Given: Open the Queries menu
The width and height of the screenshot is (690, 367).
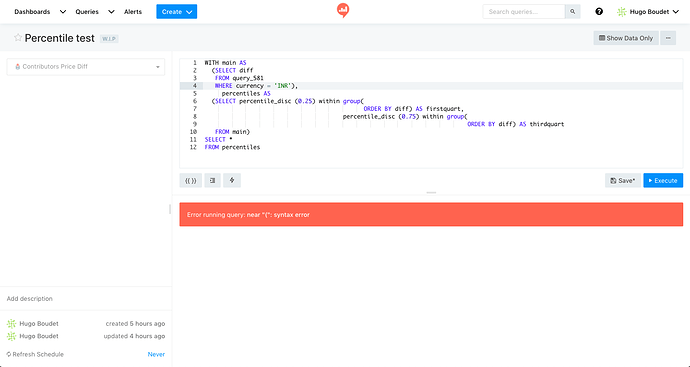Looking at the screenshot, I should [87, 12].
